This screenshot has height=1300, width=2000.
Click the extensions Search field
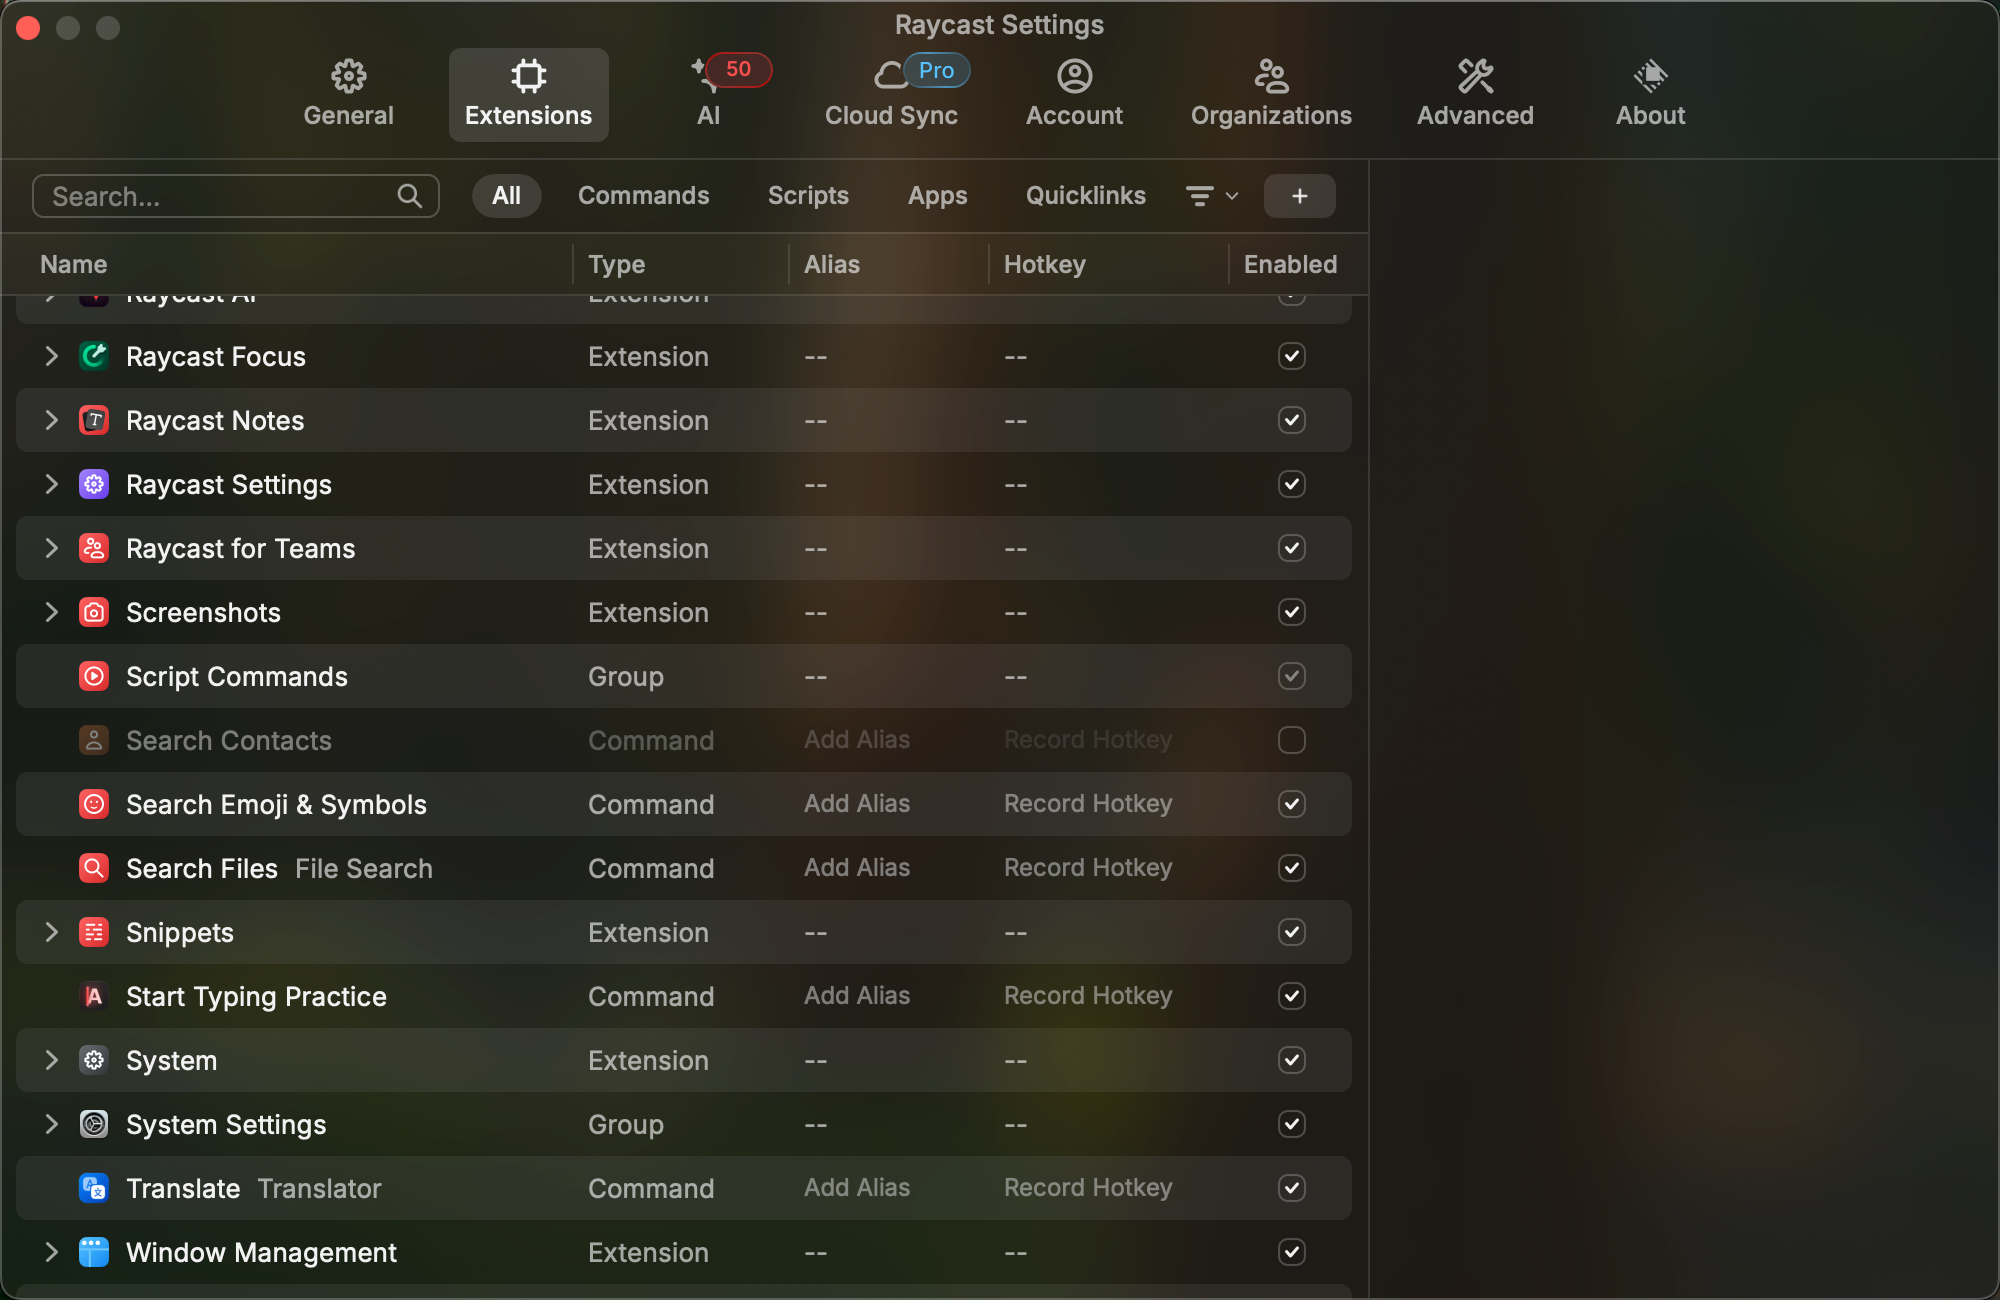222,196
